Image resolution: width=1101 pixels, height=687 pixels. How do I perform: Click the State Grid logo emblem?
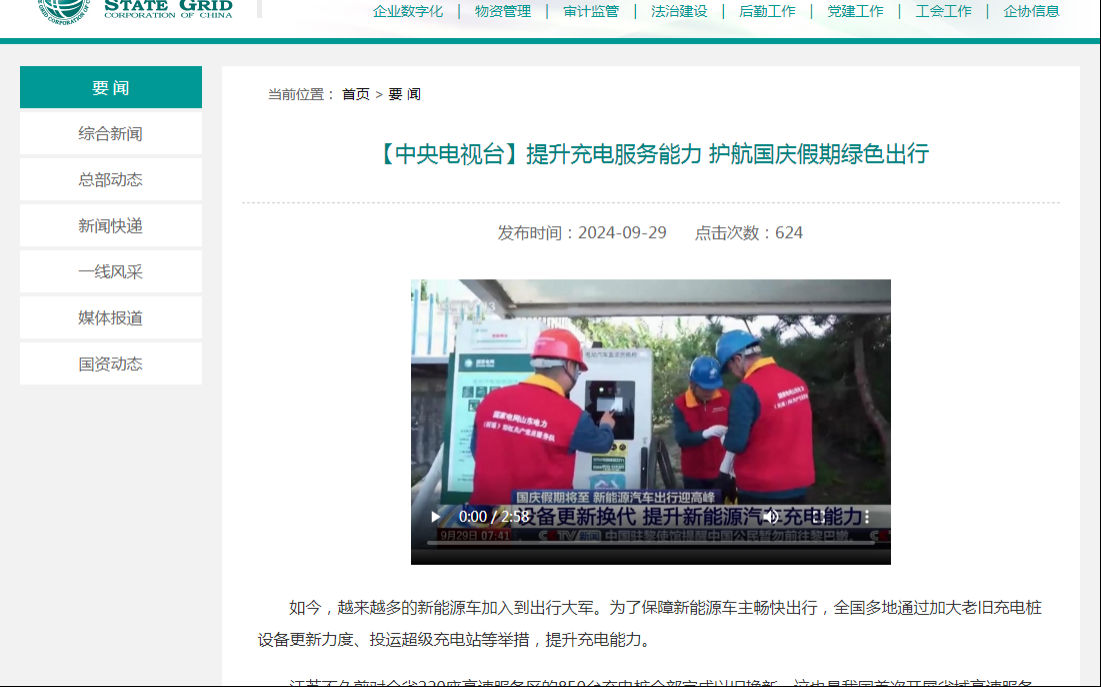pyautogui.click(x=64, y=10)
